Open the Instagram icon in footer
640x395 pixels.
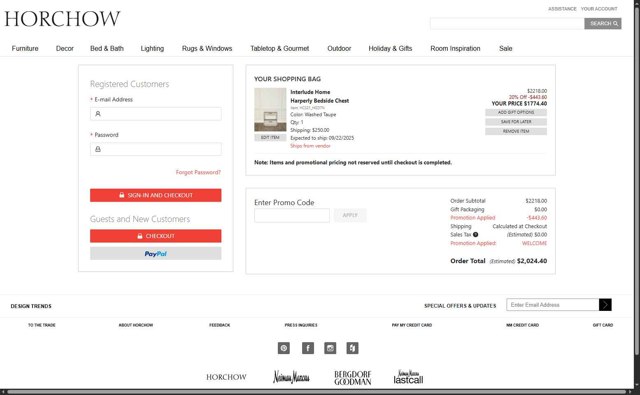pos(330,348)
